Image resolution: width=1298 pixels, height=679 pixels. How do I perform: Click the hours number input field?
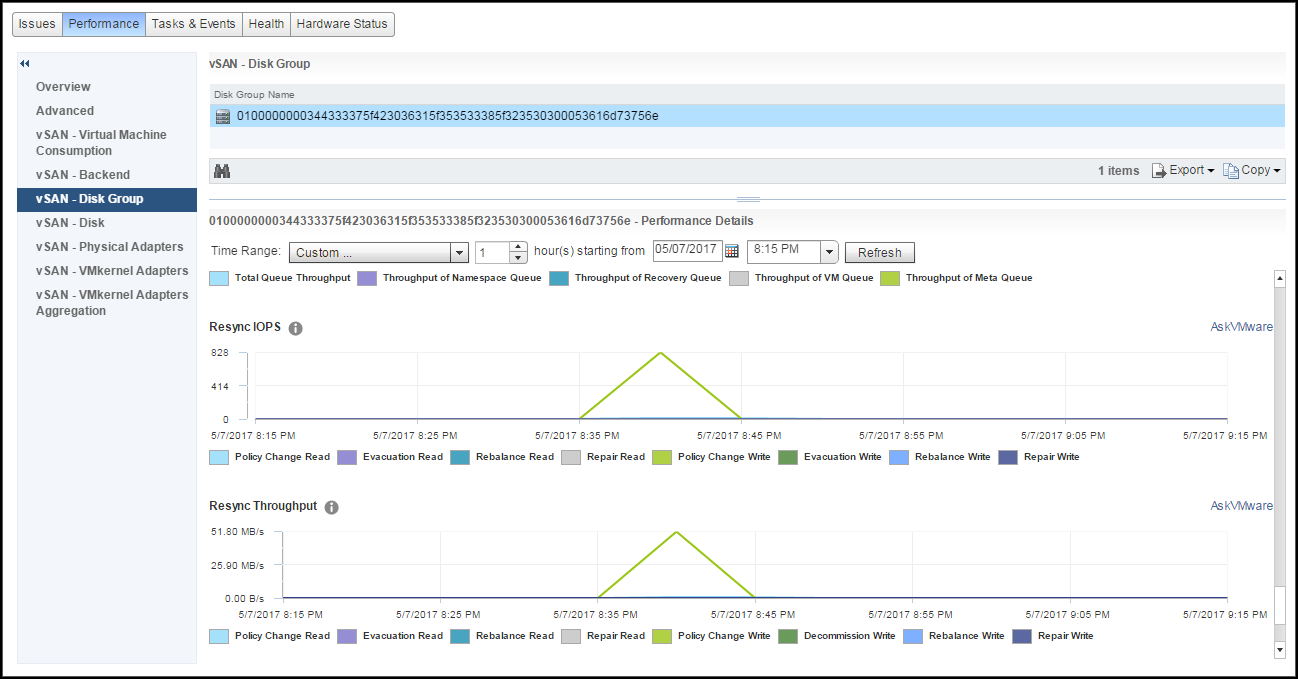tap(493, 252)
